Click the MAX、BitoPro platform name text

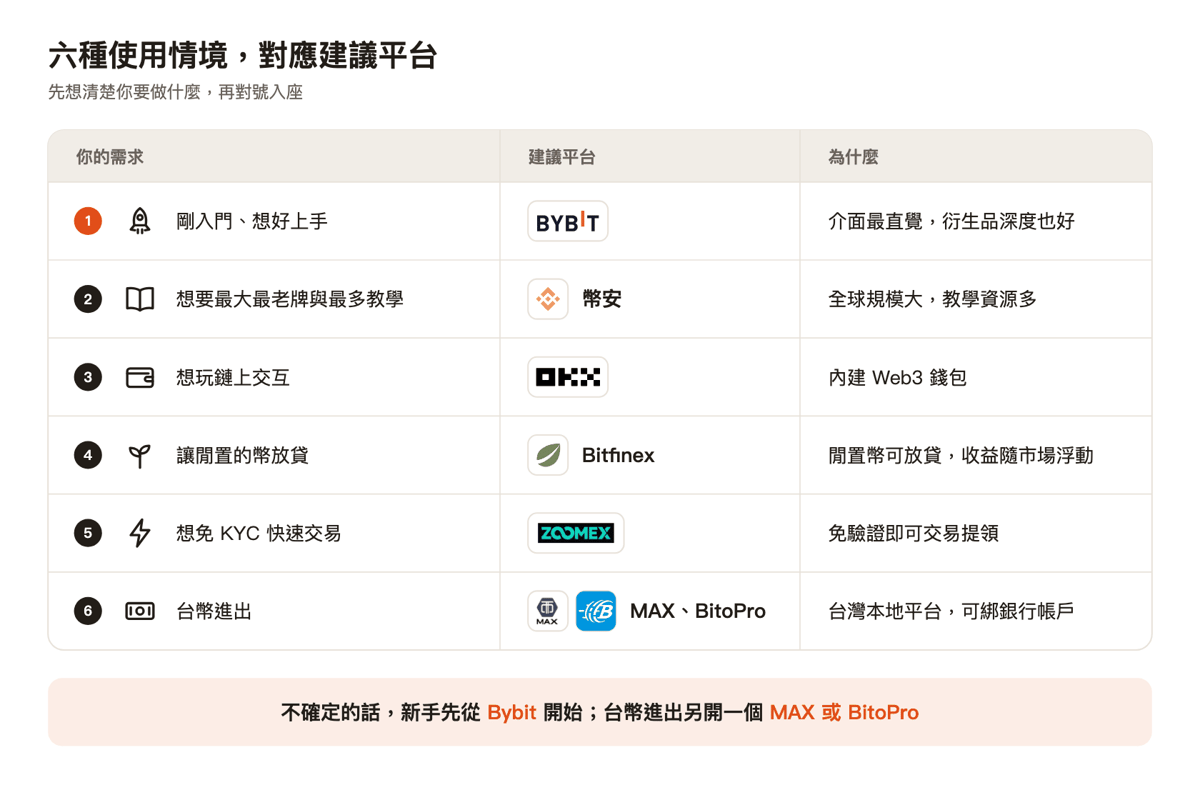coord(698,611)
